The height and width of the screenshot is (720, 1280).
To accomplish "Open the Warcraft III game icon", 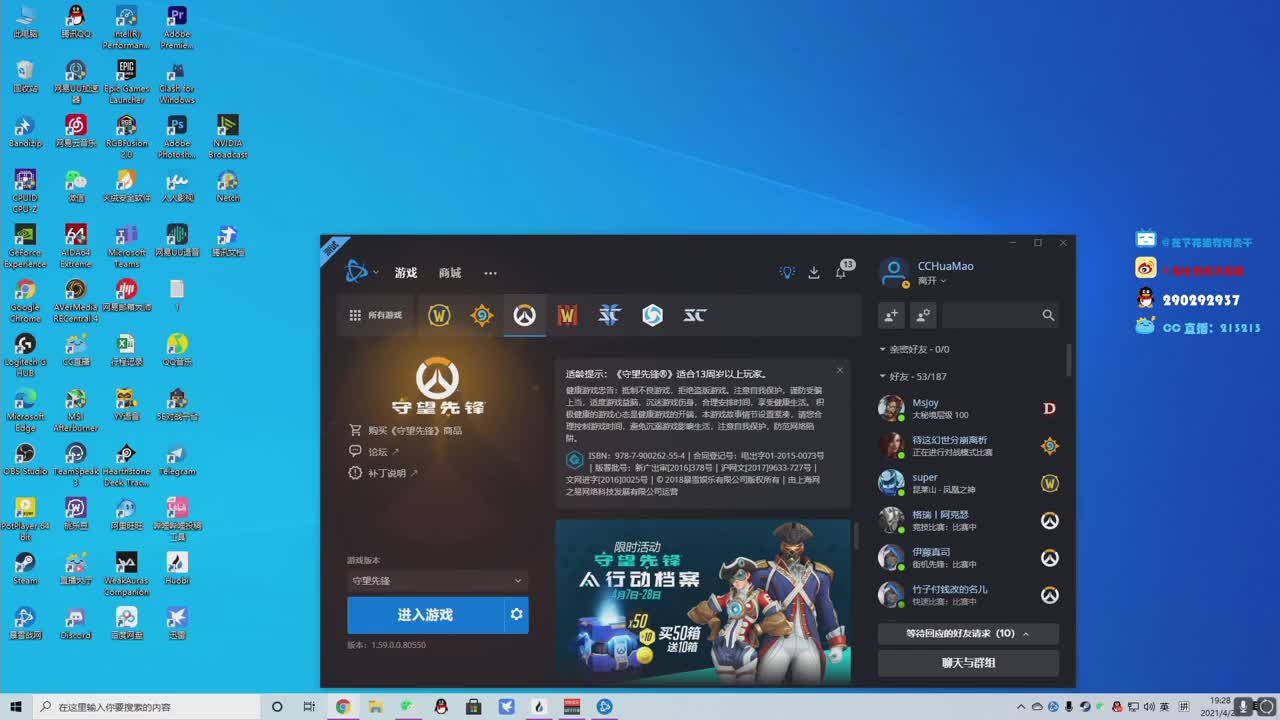I will (567, 315).
